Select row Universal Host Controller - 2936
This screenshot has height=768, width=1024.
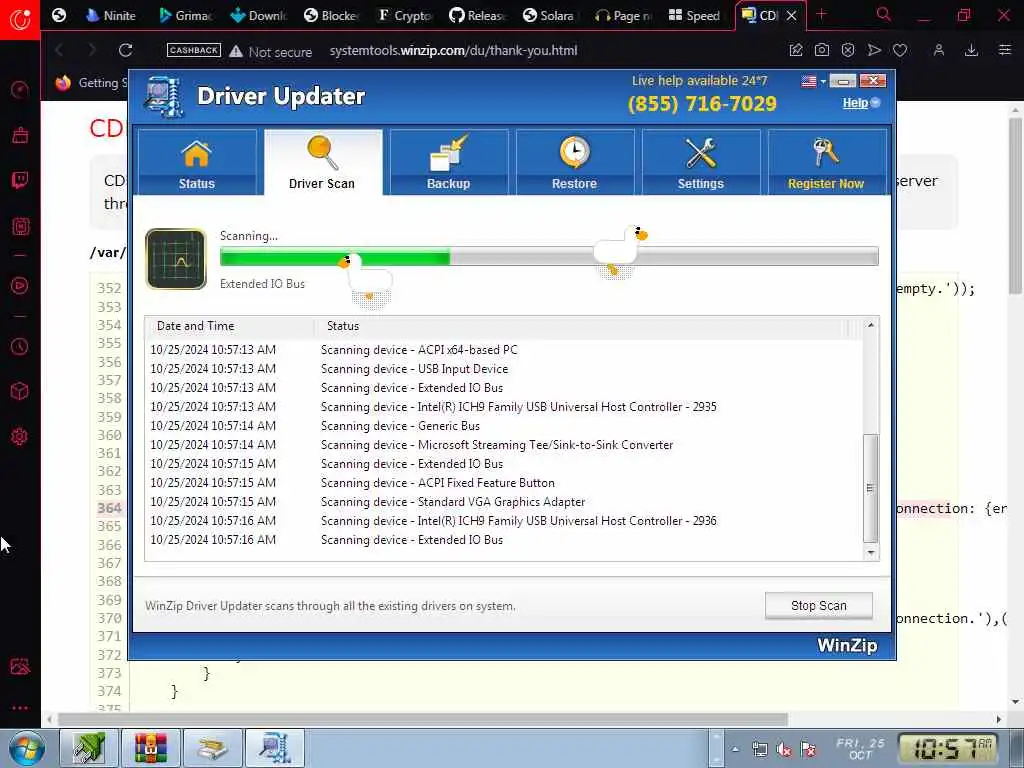tap(503, 520)
